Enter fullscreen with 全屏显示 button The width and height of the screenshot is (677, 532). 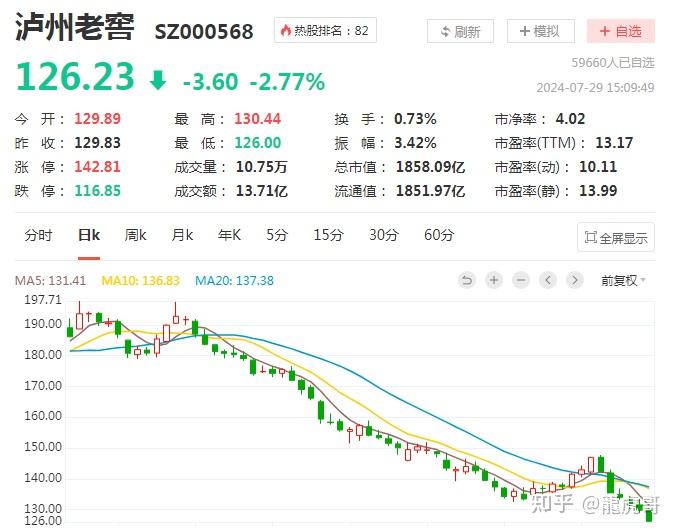(x=616, y=237)
